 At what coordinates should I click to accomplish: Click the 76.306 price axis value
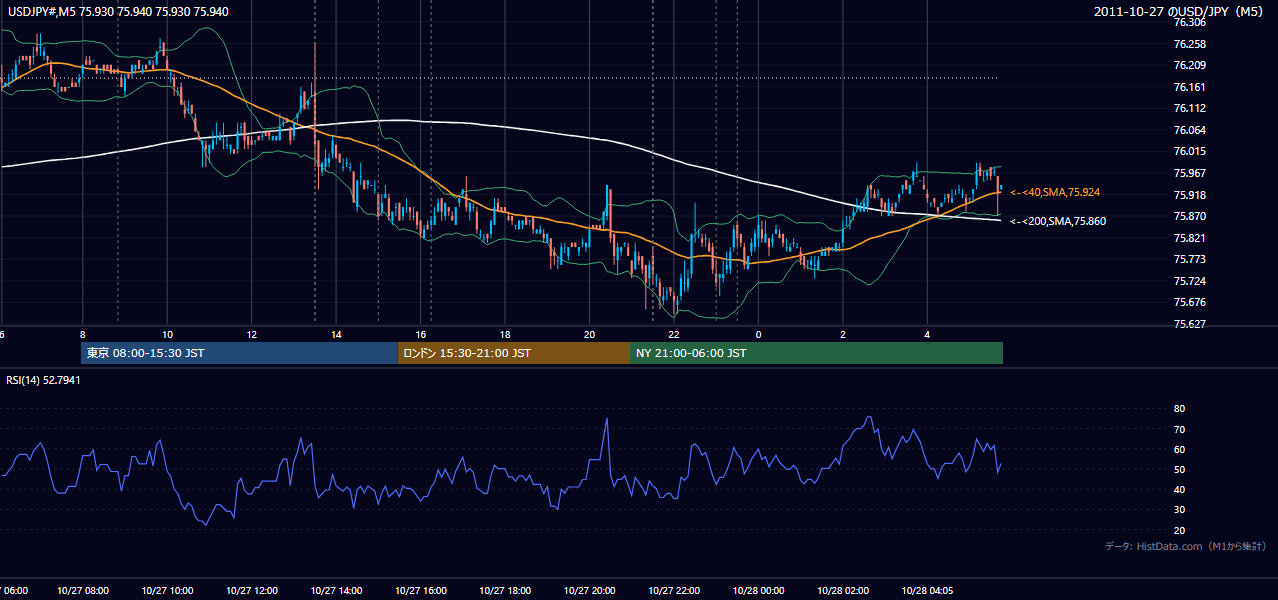[1189, 22]
